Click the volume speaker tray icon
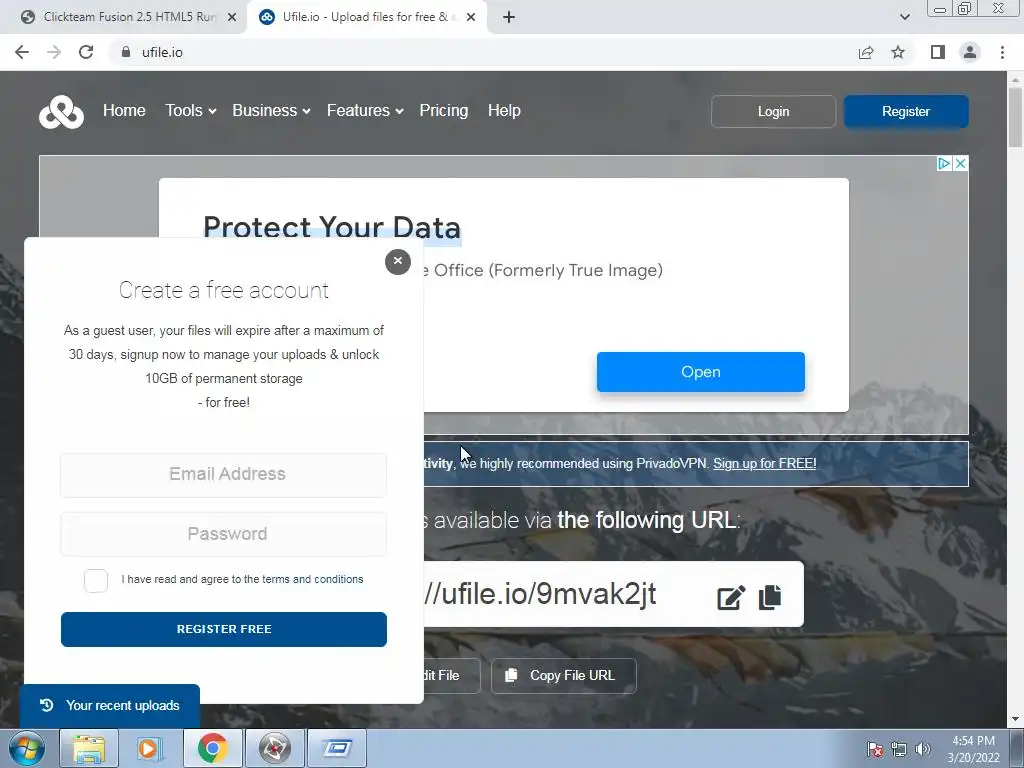Viewport: 1024px width, 768px height. tap(923, 749)
